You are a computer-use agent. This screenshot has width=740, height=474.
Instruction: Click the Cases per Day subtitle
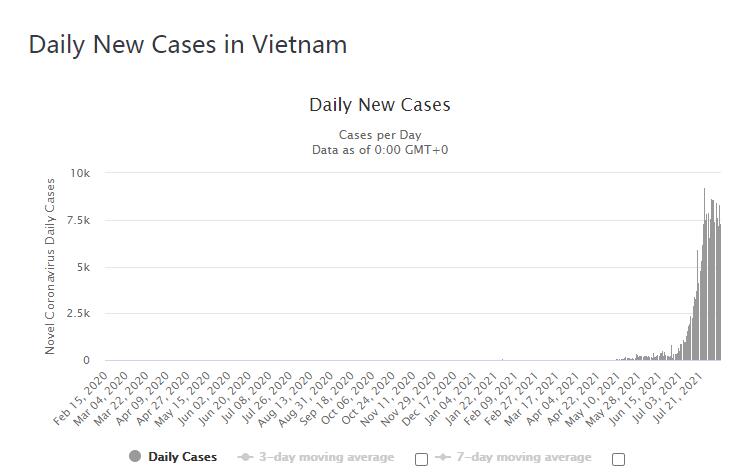380,134
